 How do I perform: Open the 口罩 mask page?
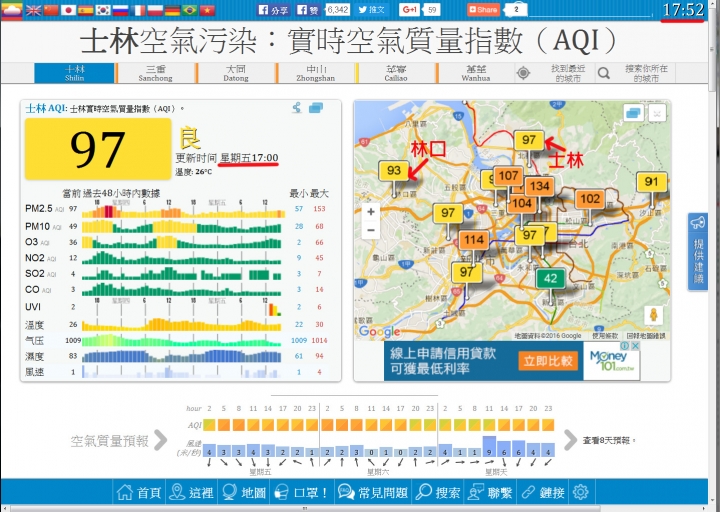(x=302, y=492)
